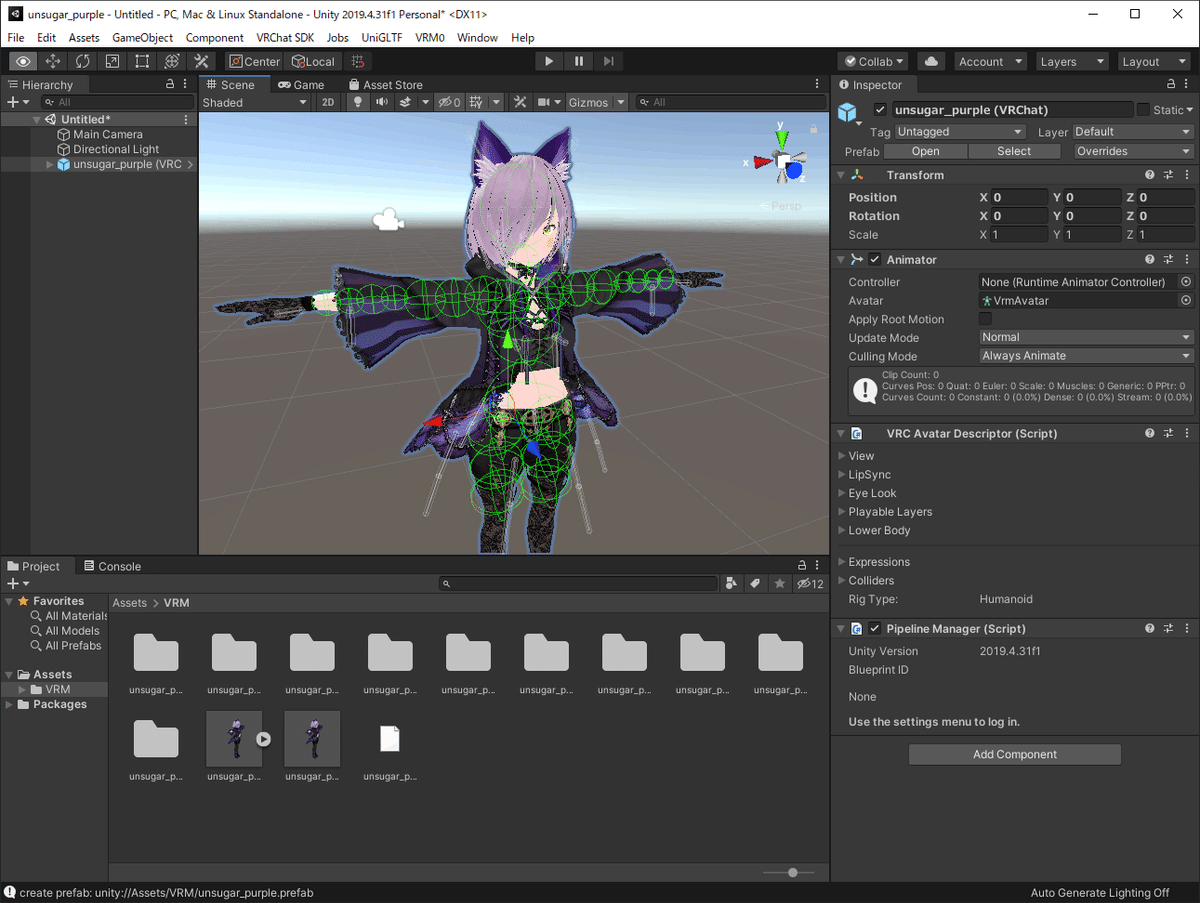Switch between Center and Local pivot mode
The image size is (1200, 903).
tap(254, 61)
